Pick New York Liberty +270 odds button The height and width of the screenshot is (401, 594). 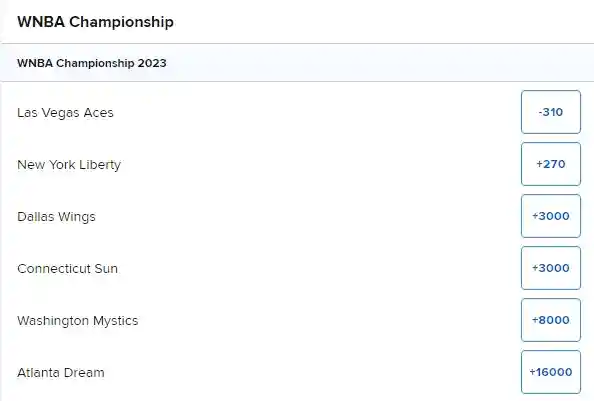[551, 164]
